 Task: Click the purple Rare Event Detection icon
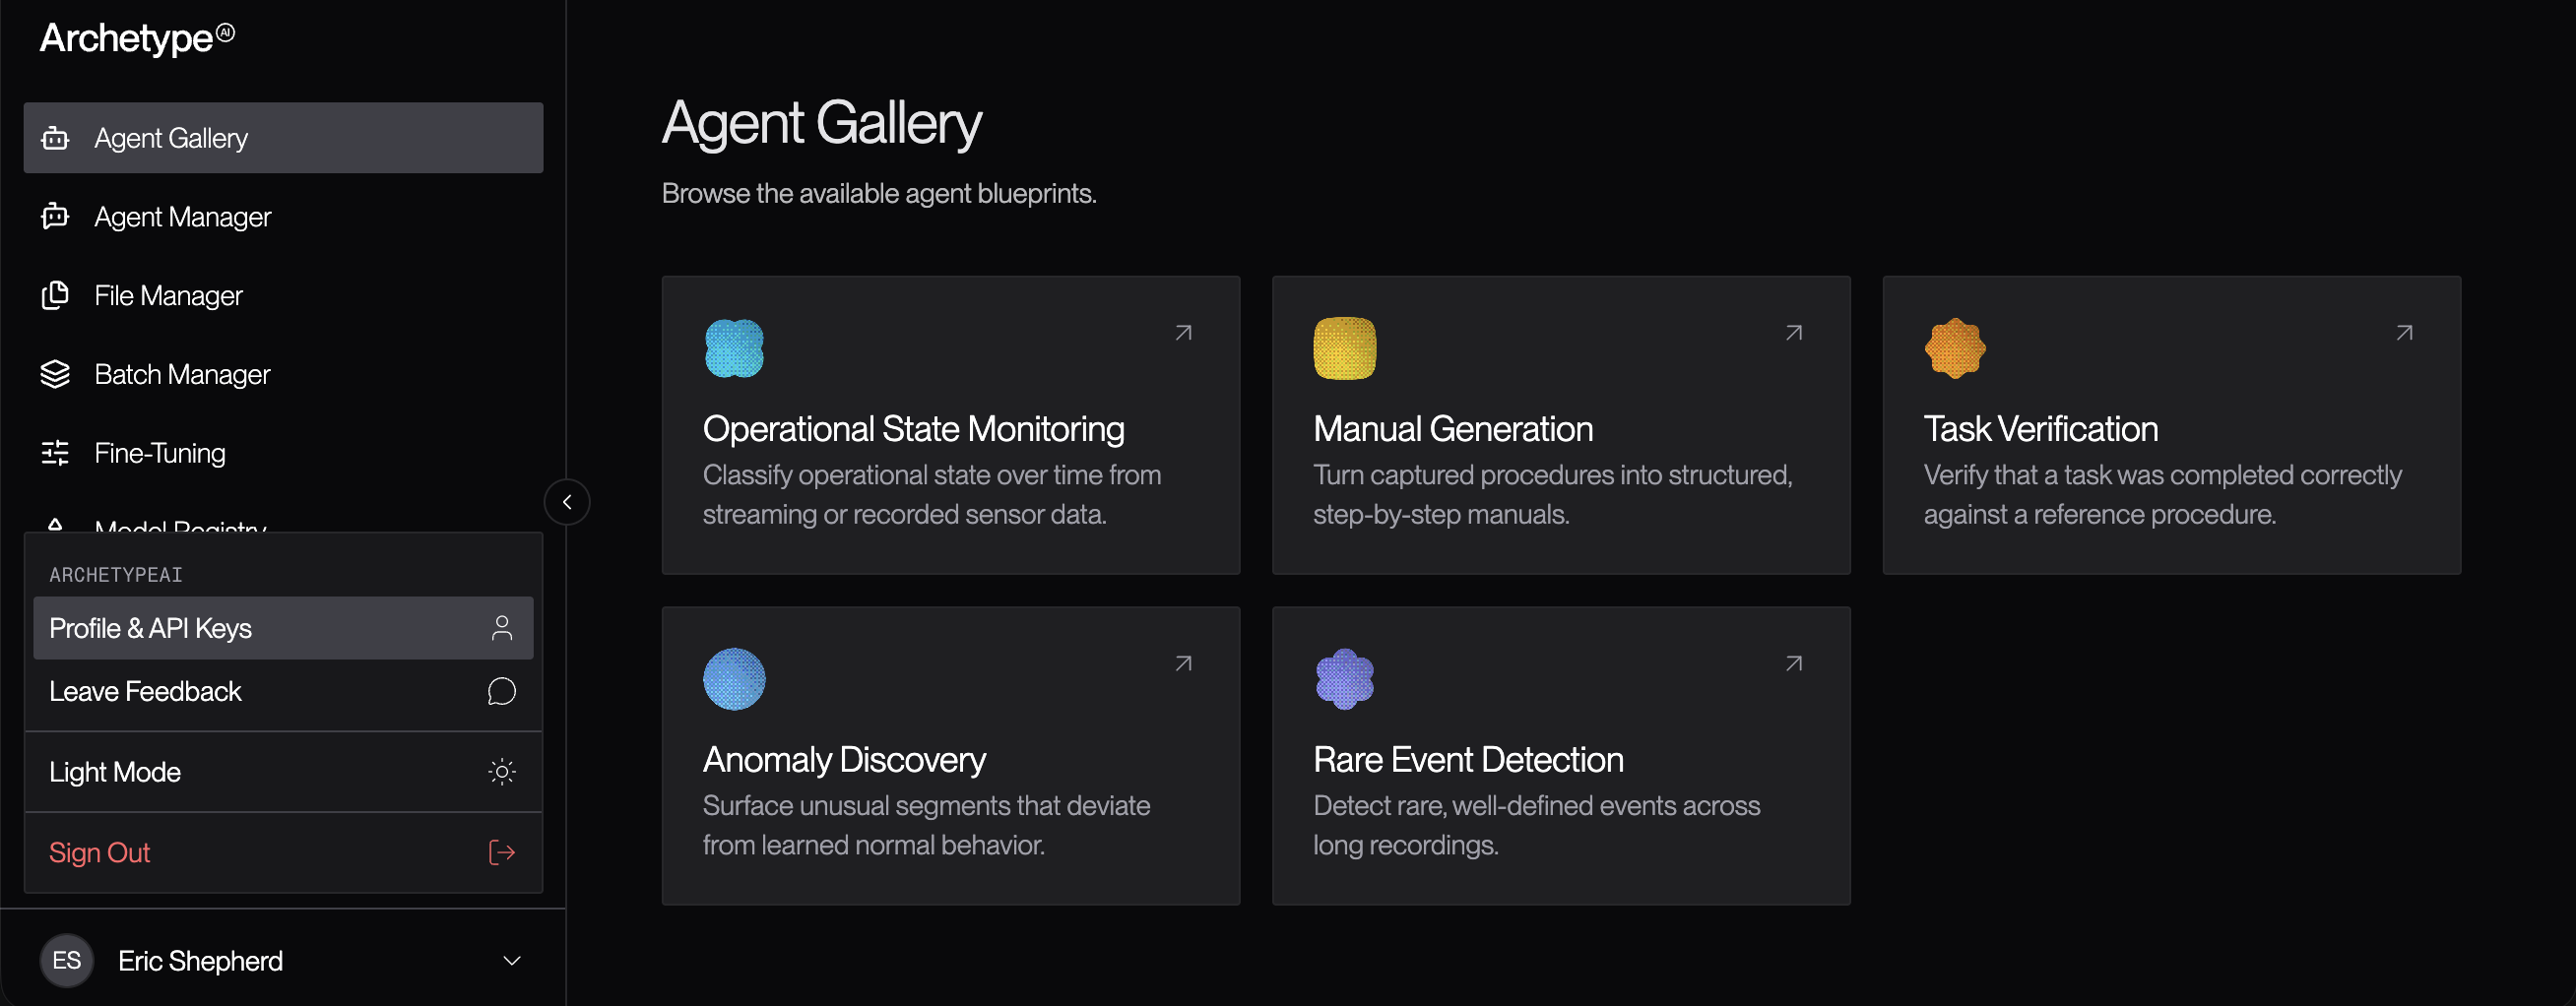tap(1344, 679)
